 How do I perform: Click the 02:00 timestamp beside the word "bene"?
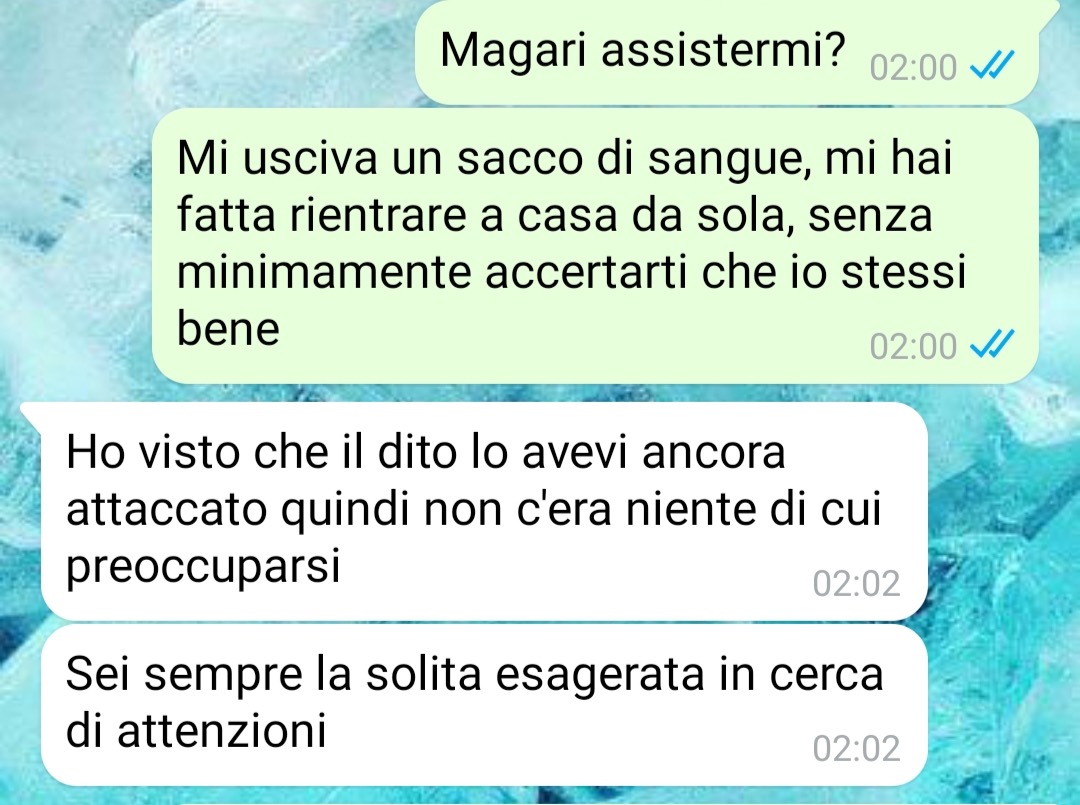tap(913, 346)
